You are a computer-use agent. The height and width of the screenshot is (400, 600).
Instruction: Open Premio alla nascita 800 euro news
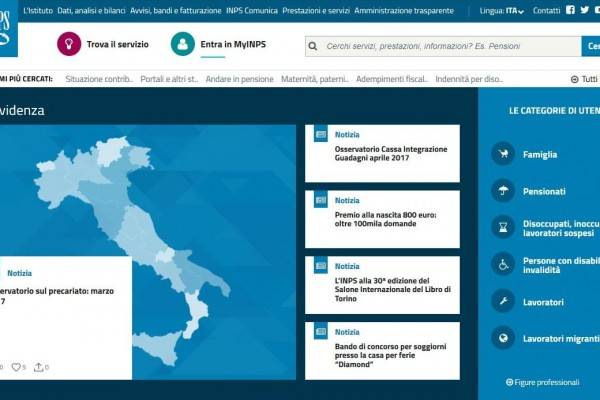coord(385,219)
